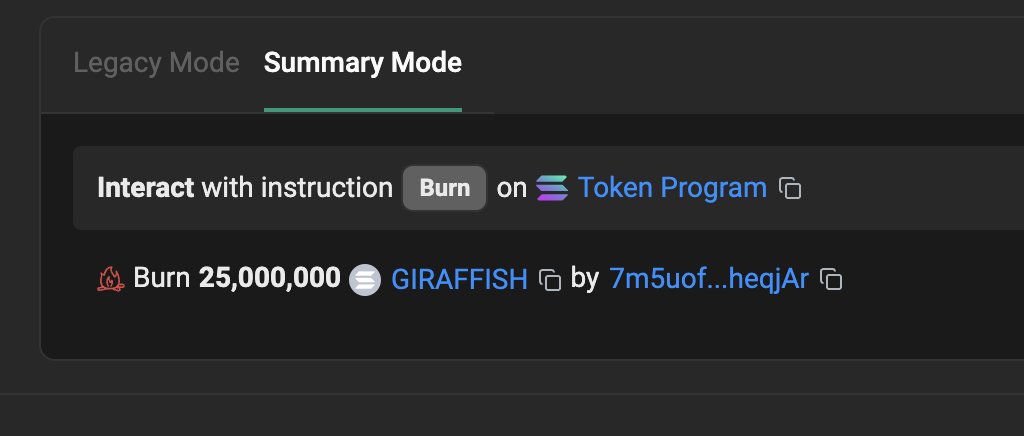Viewport: 1024px width, 436px height.
Task: Open the Token Program link
Action: point(672,188)
